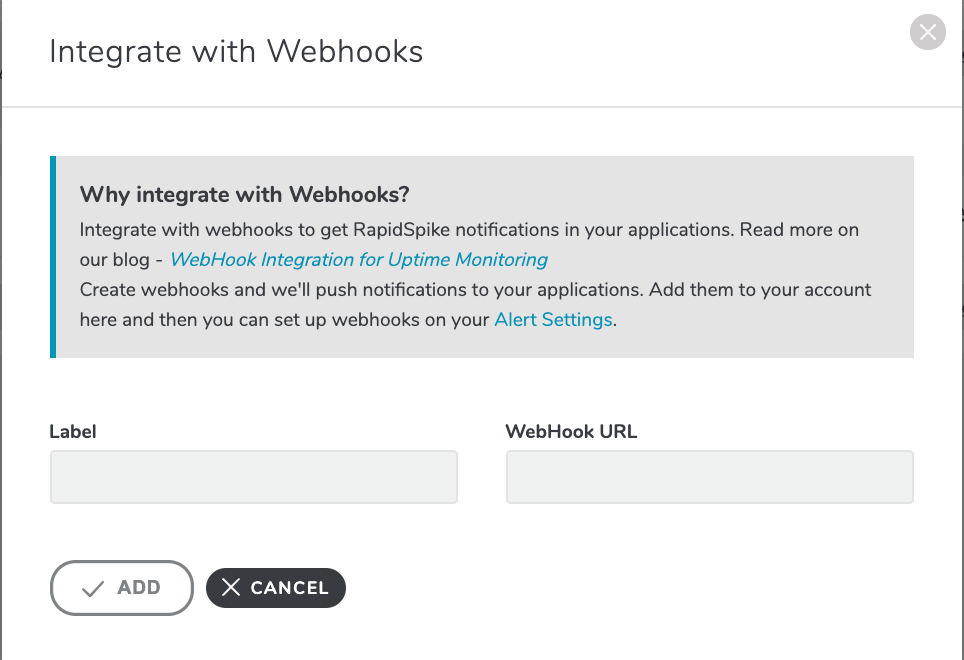The width and height of the screenshot is (964, 660).
Task: Click the "CANCEL" text label
Action: (x=290, y=588)
